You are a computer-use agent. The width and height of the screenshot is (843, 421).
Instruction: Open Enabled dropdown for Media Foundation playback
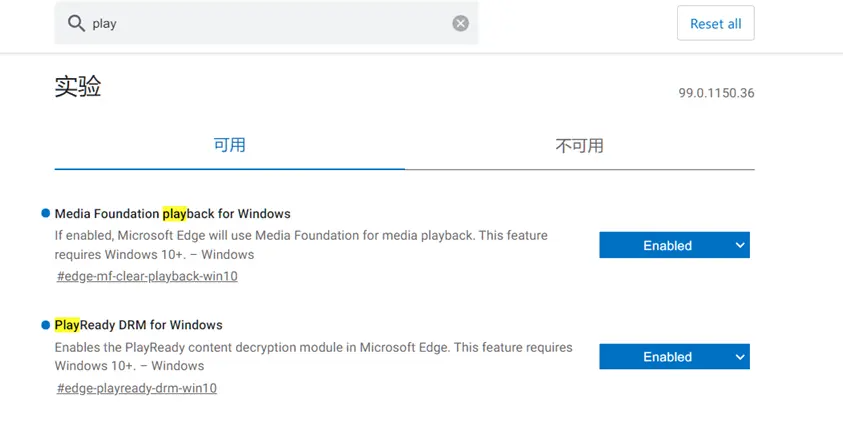(674, 245)
